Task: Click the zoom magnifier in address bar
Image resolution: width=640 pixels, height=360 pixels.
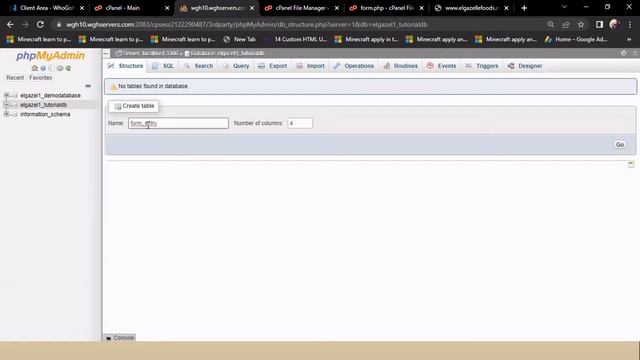Action: (551, 24)
